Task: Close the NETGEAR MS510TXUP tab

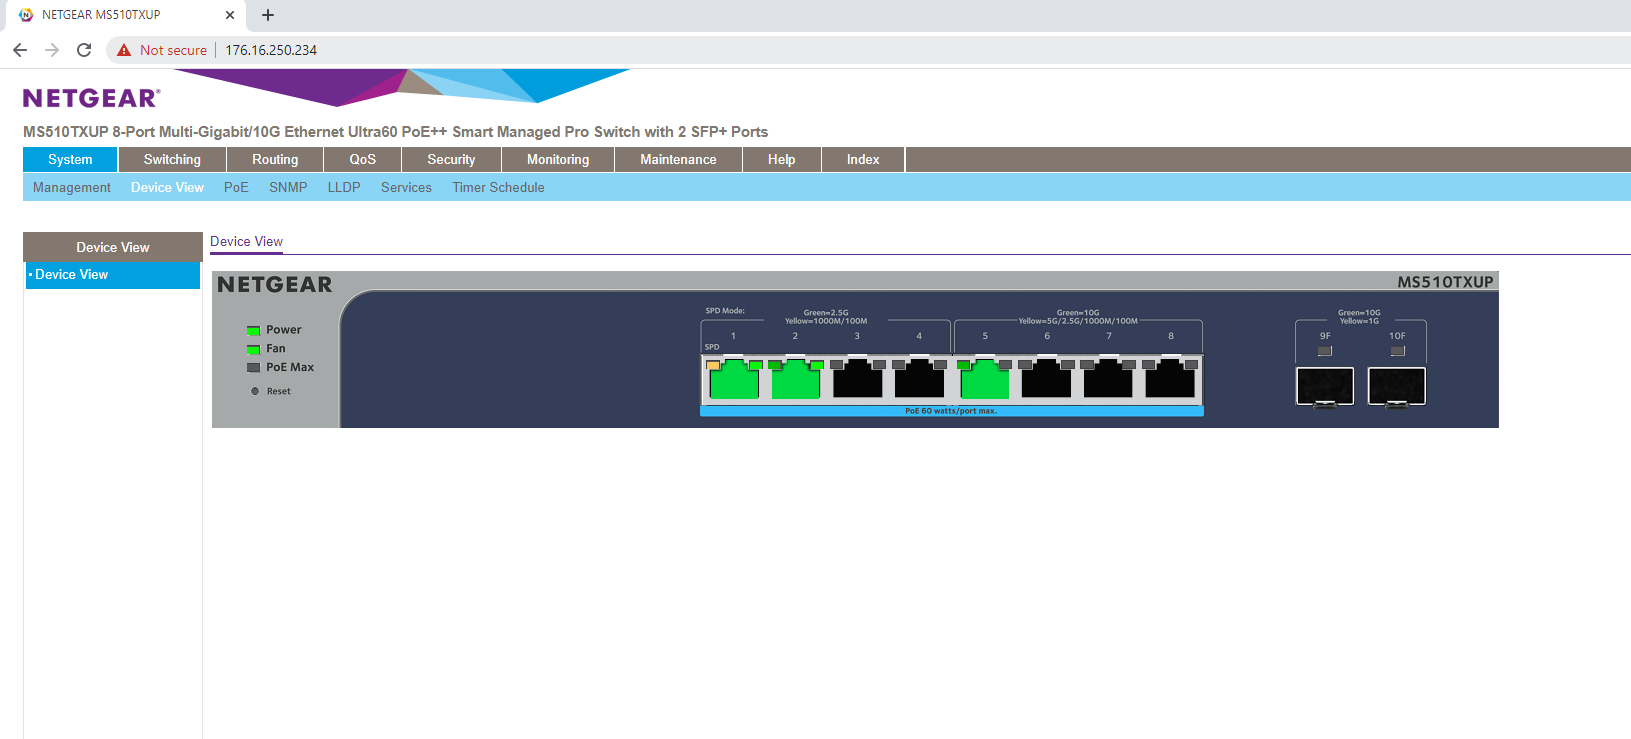Action: pos(230,15)
